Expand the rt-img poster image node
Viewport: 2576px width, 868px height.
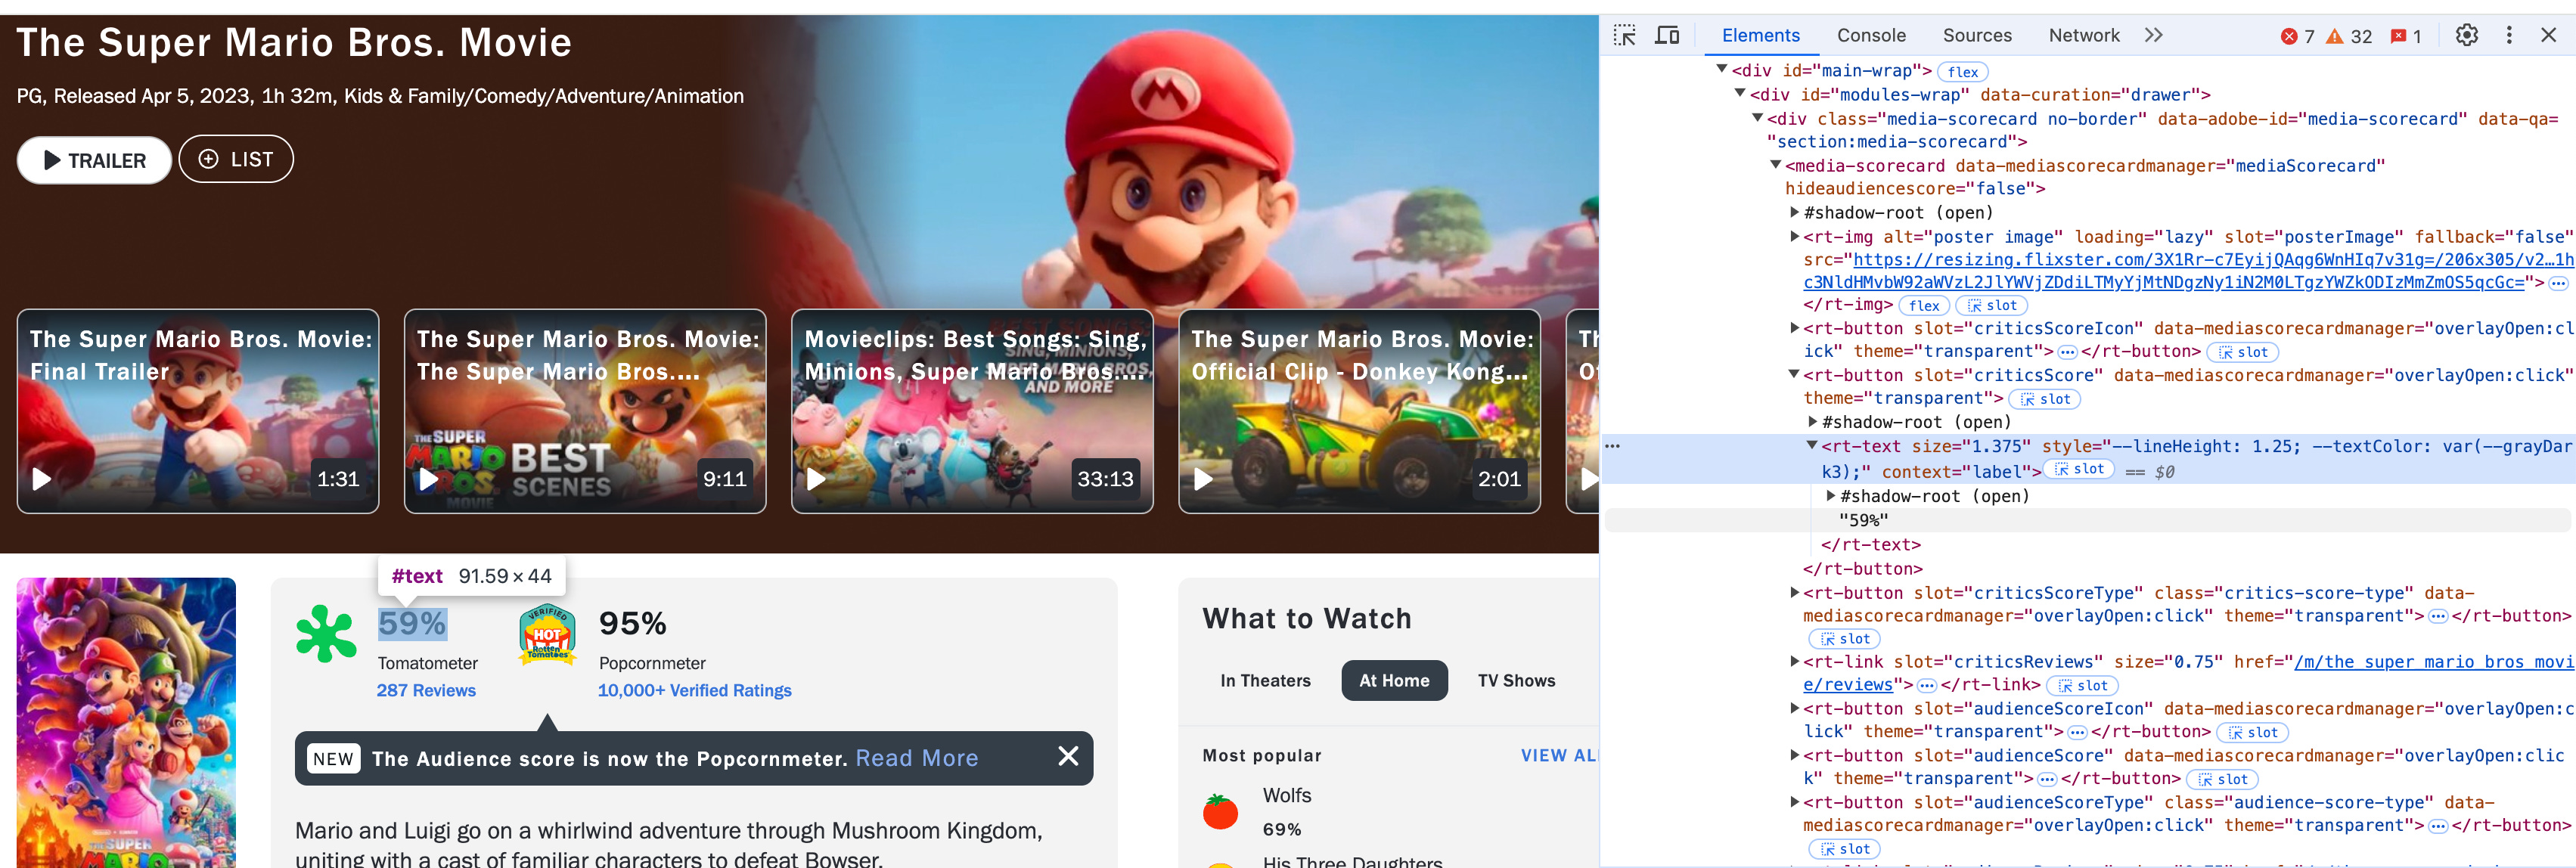(x=1794, y=237)
